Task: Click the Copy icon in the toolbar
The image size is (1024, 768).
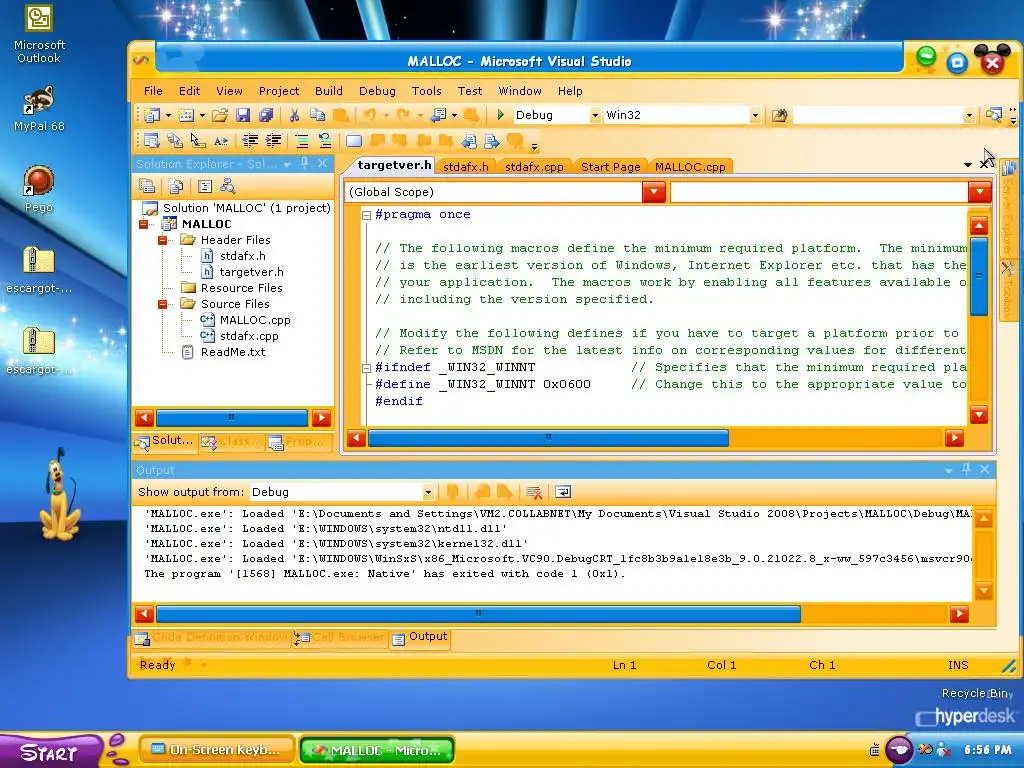Action: pos(317,116)
